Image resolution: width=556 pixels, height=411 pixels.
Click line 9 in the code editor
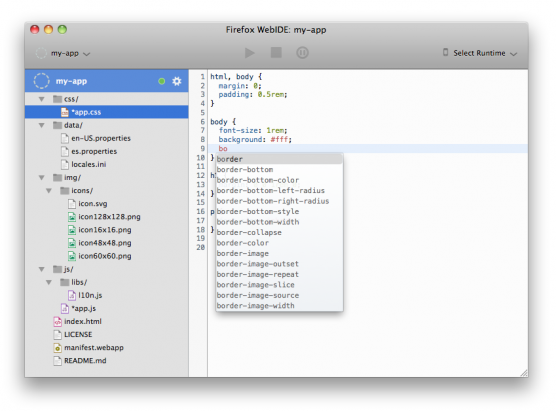pyautogui.click(x=368, y=149)
